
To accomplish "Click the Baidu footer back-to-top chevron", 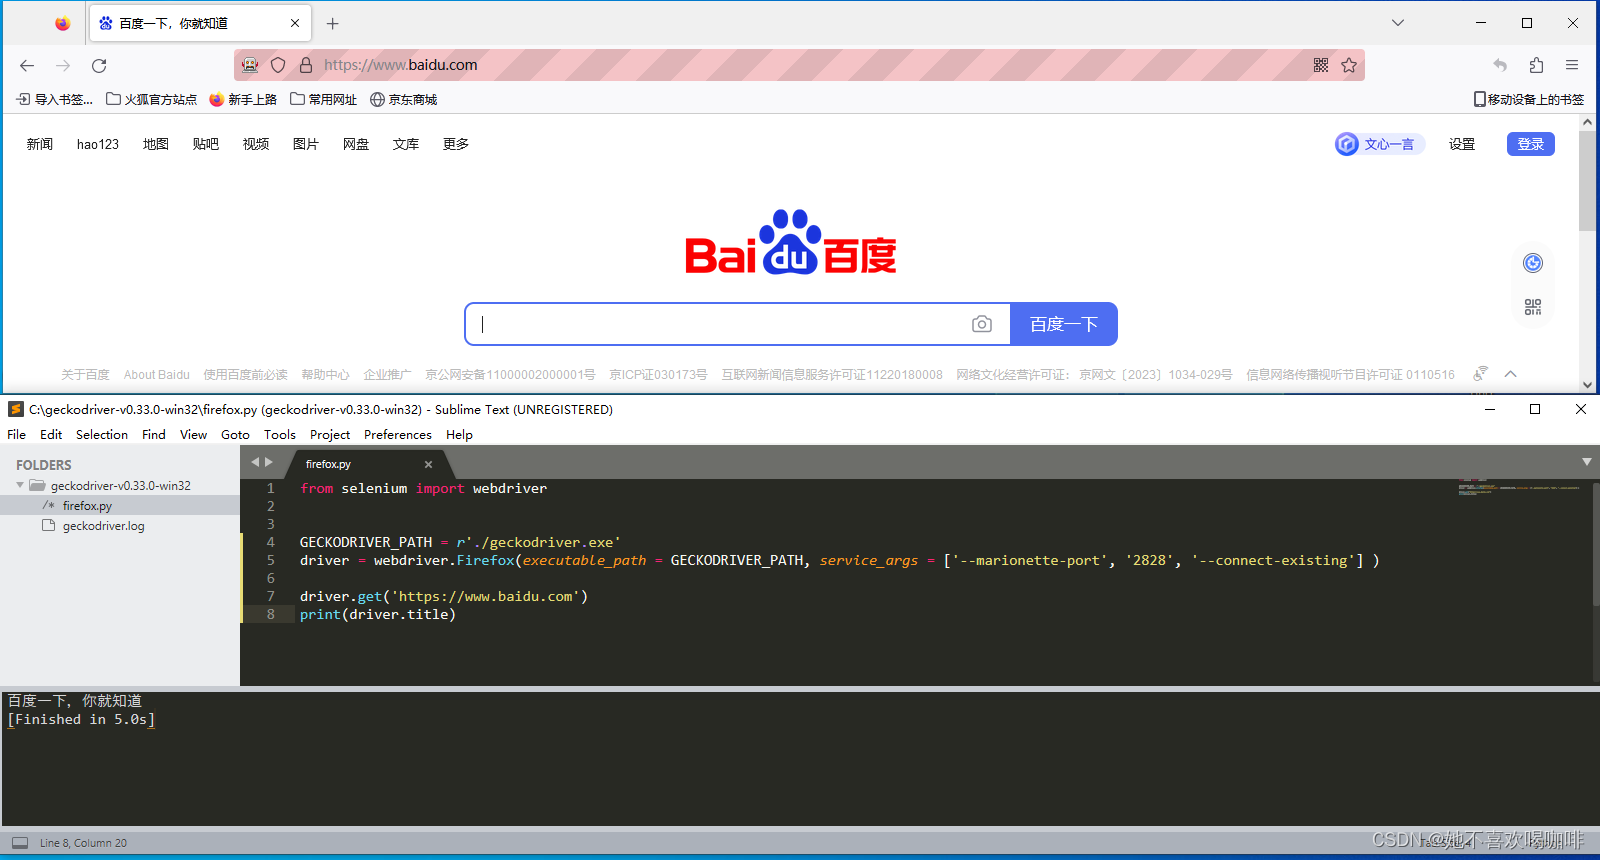I will (1511, 374).
